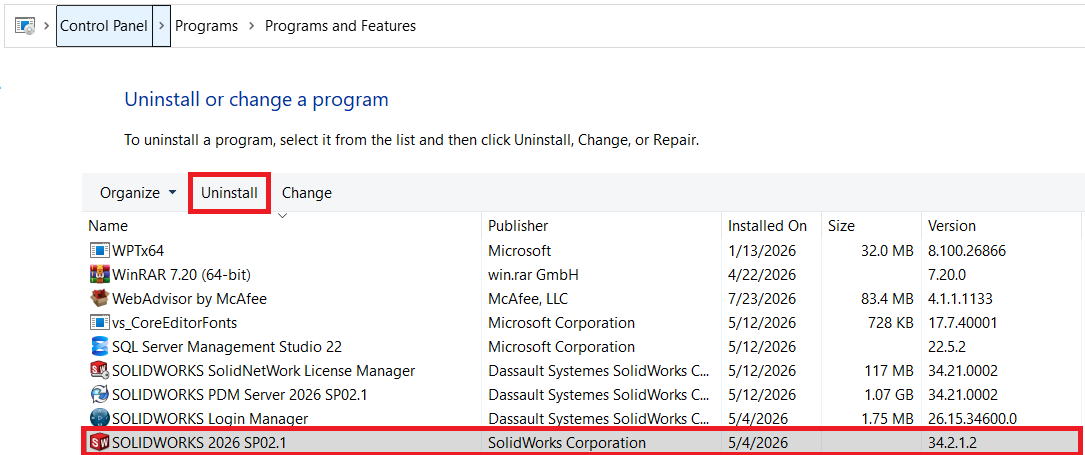This screenshot has height=455, width=1085.
Task: Click install date 1/13/2026
Action: (x=762, y=250)
